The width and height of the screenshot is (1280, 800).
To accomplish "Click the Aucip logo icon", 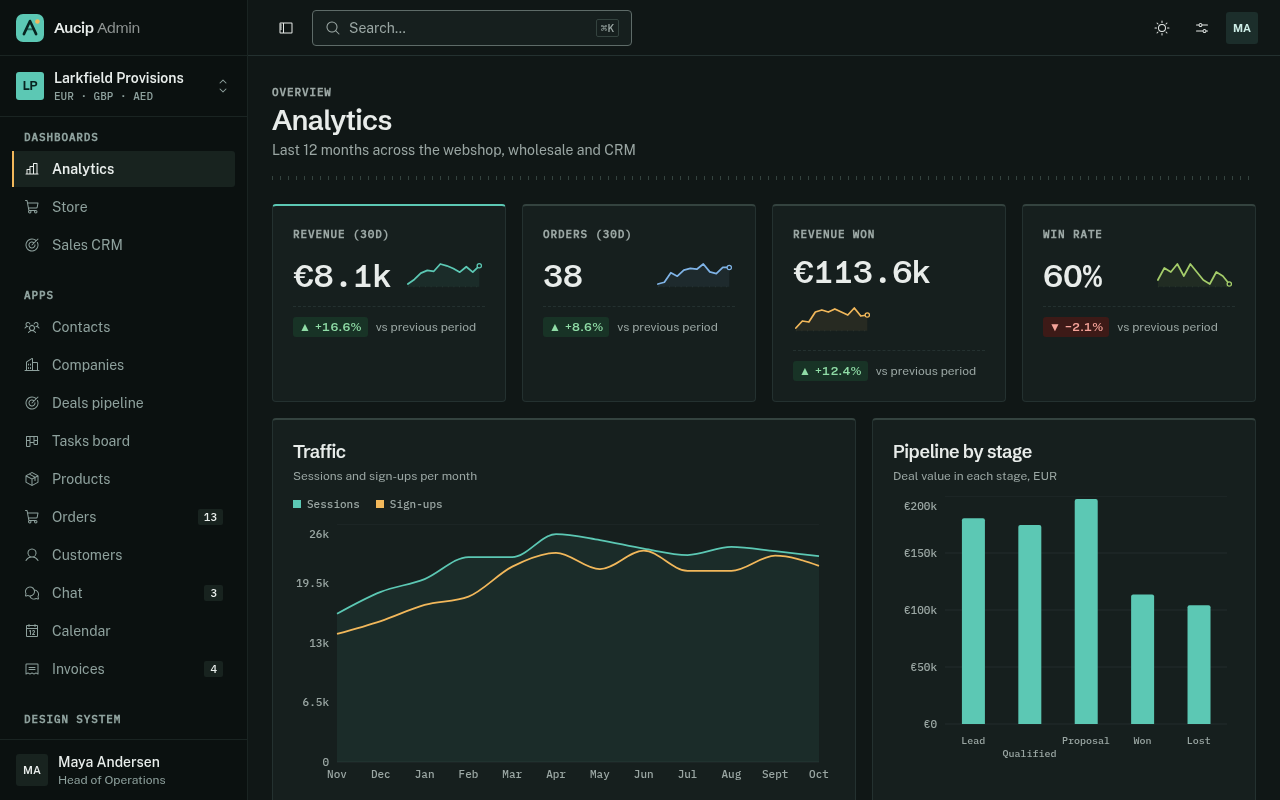I will [30, 28].
